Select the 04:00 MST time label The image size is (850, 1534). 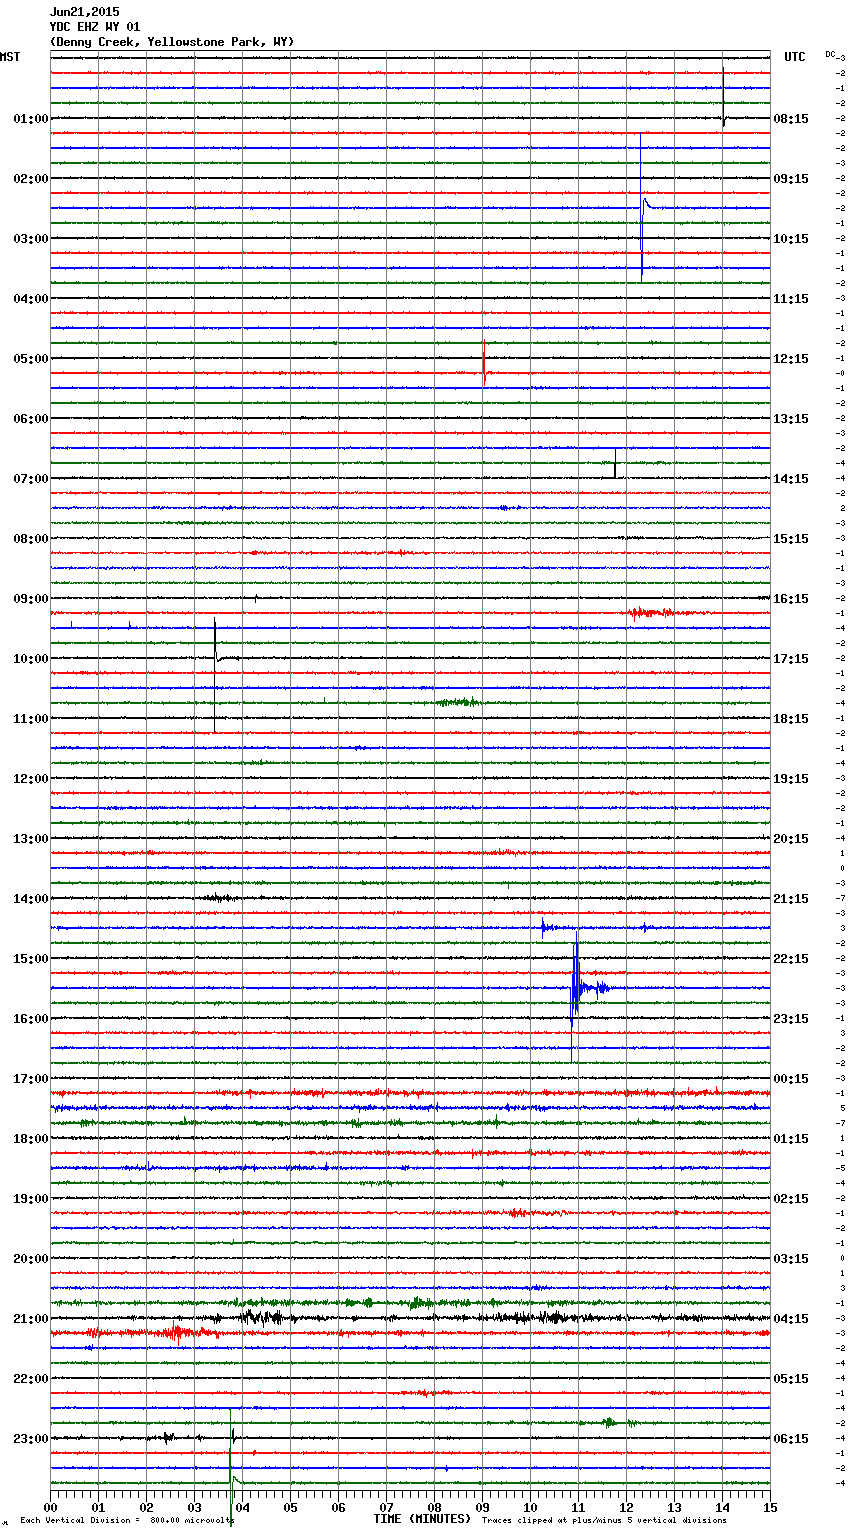[31, 299]
